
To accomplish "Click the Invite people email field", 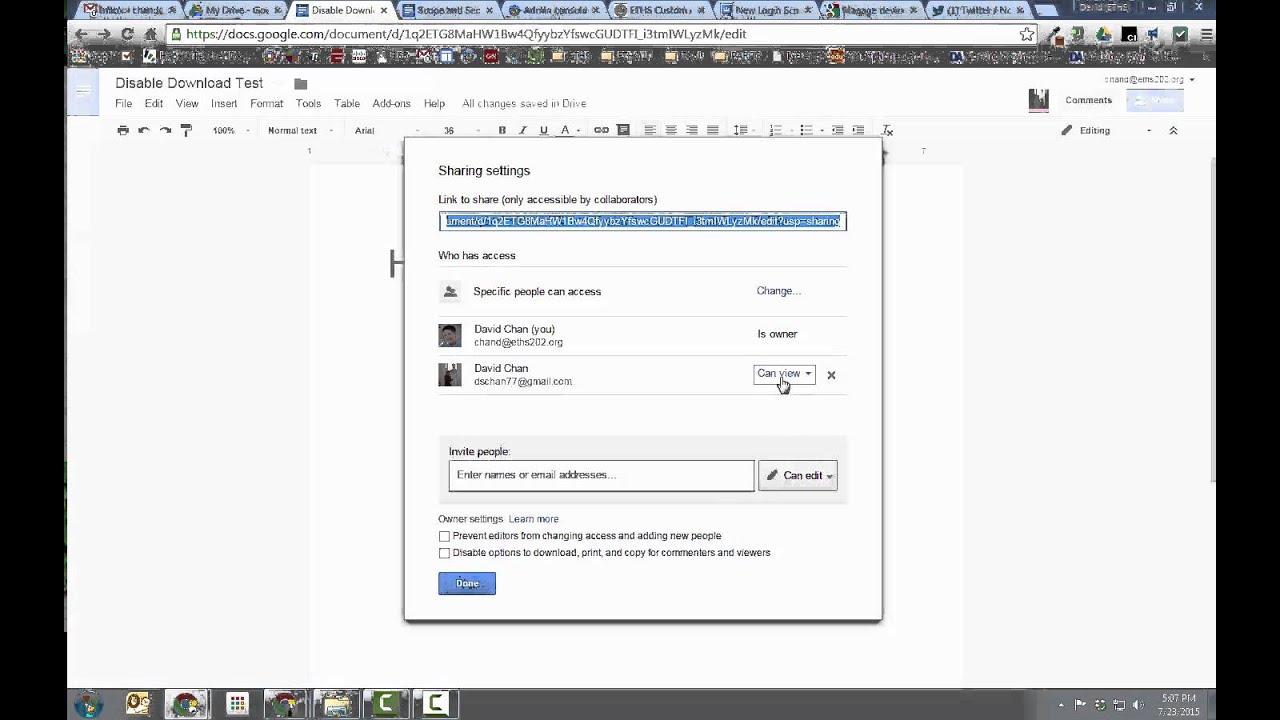I will click(x=601, y=476).
